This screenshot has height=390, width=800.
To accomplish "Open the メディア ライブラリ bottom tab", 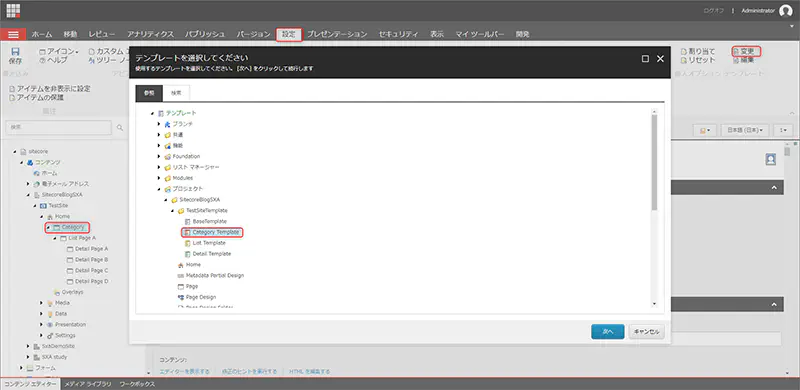I will tap(88, 384).
